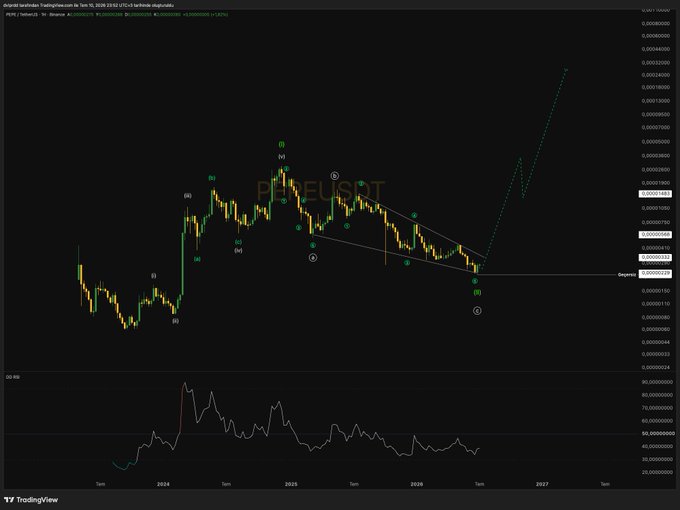This screenshot has height=510, width=680.
Task: Click the PEPE / TetherUS symbol title
Action: (35, 14)
